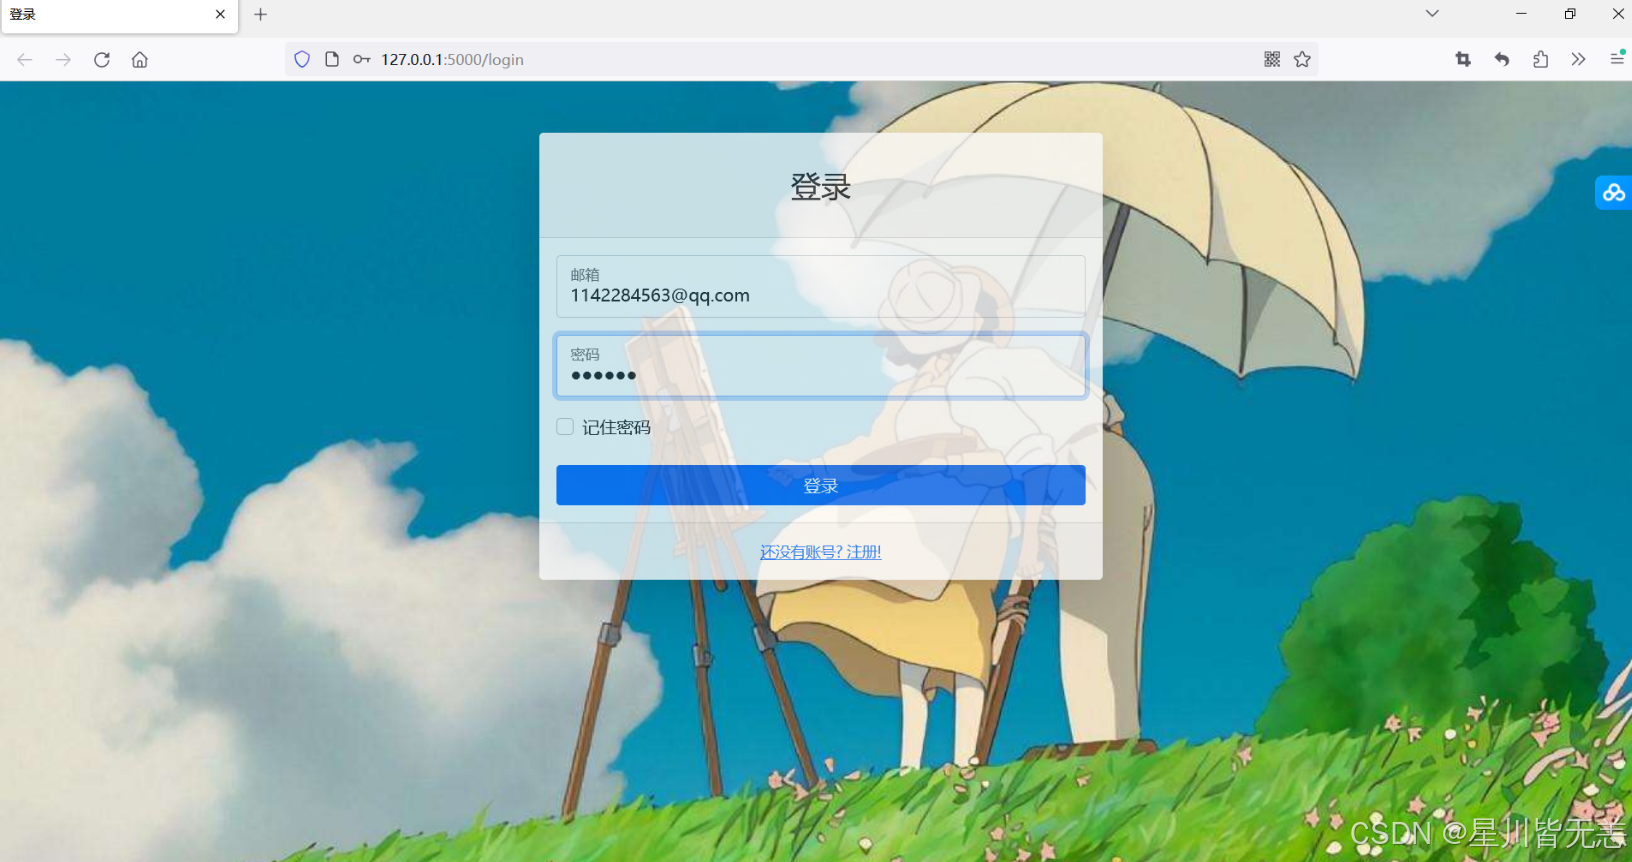The height and width of the screenshot is (862, 1632).
Task: Open the browser hamburger menu
Action: coord(1617,59)
